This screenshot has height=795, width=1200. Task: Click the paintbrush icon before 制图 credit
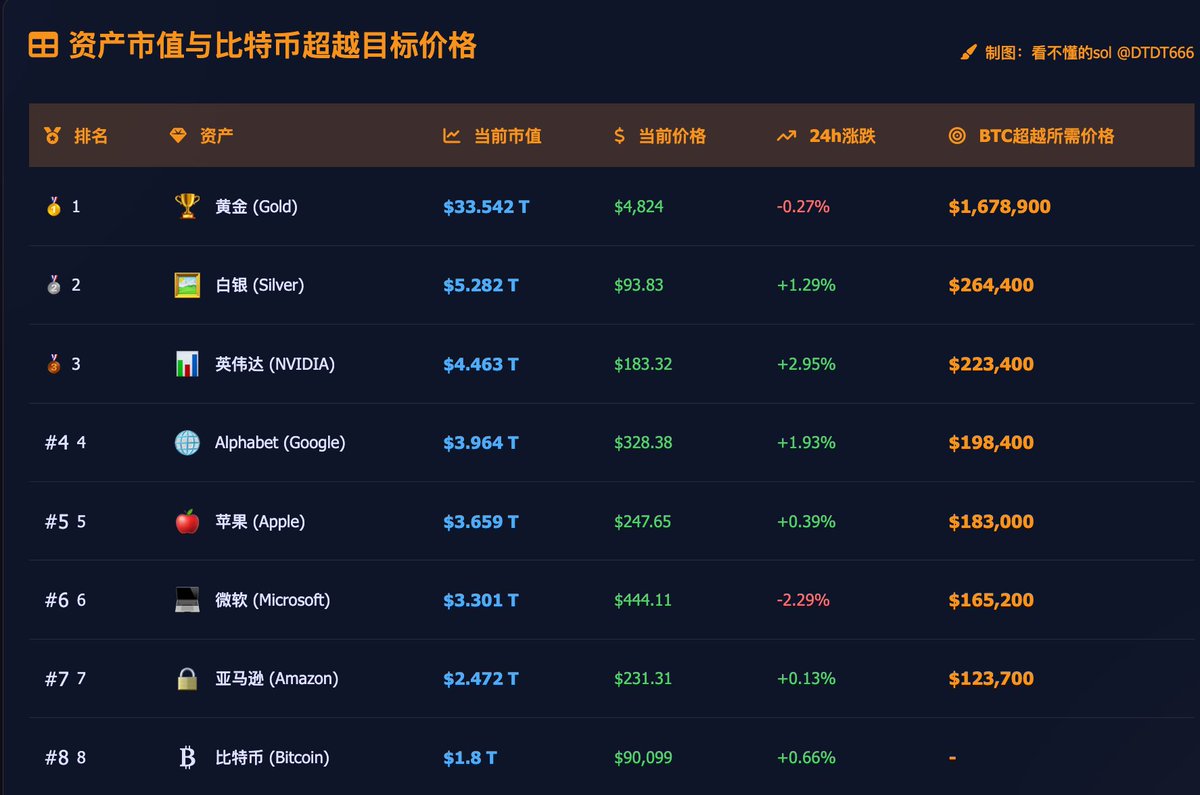[968, 52]
